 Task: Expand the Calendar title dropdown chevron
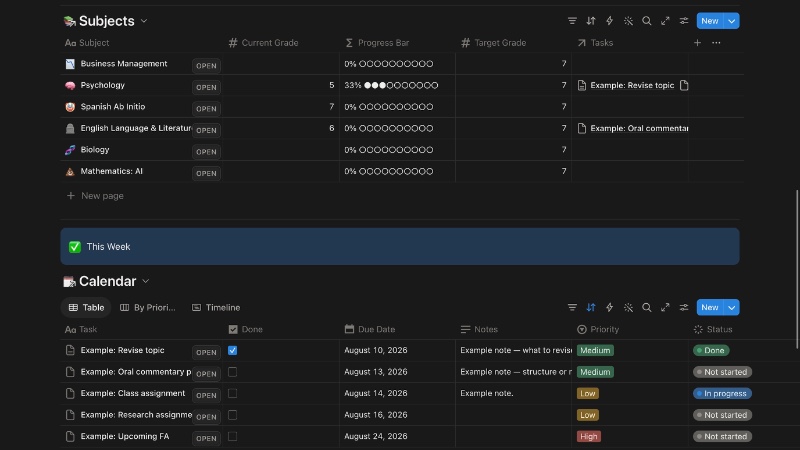[145, 281]
